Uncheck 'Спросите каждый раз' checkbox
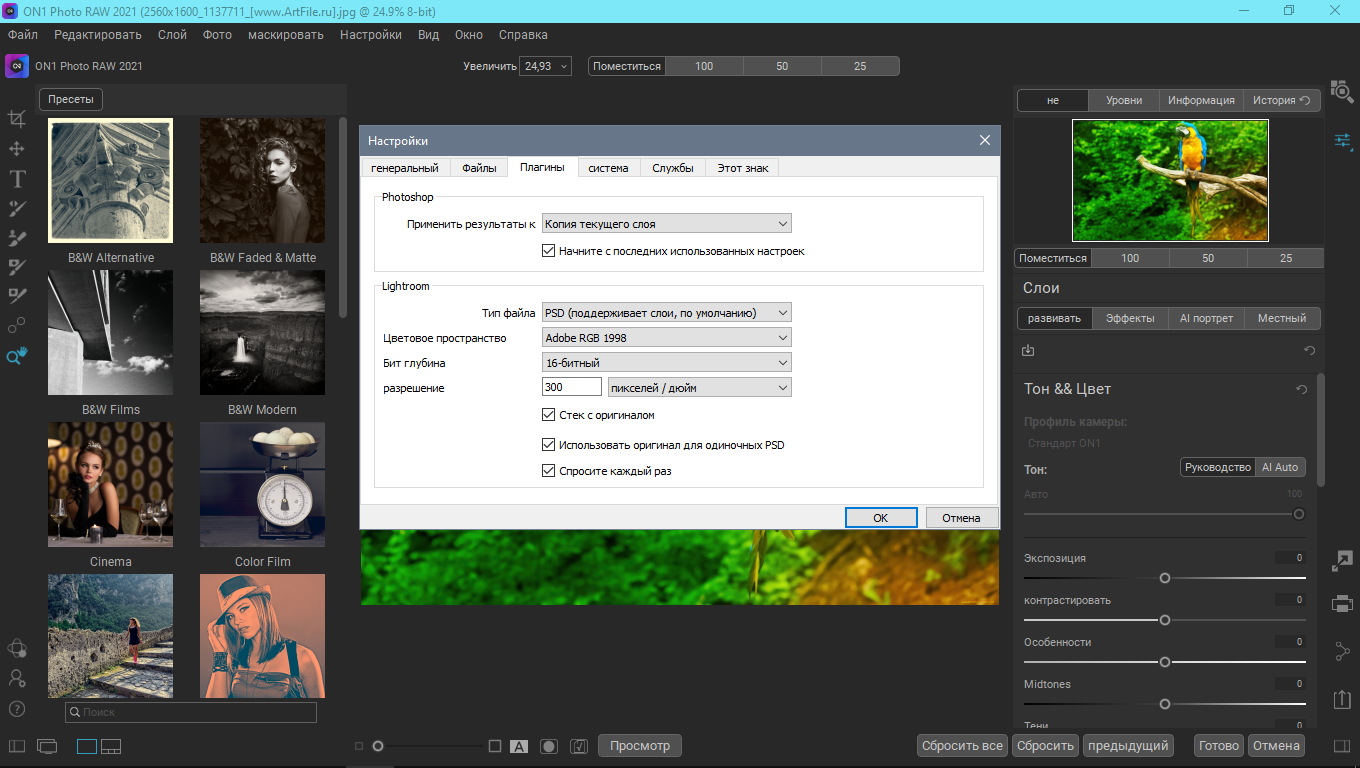 [x=548, y=471]
